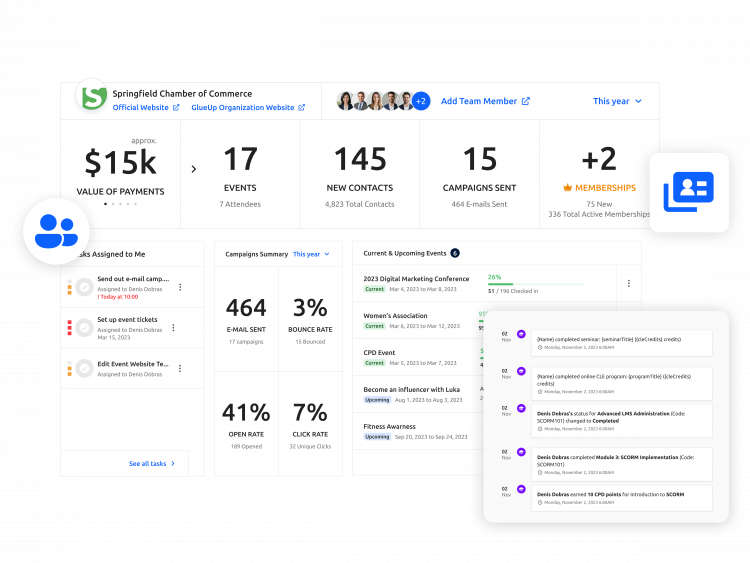
Task: Open three-dot menu for Set up event tickets
Action: 173,327
